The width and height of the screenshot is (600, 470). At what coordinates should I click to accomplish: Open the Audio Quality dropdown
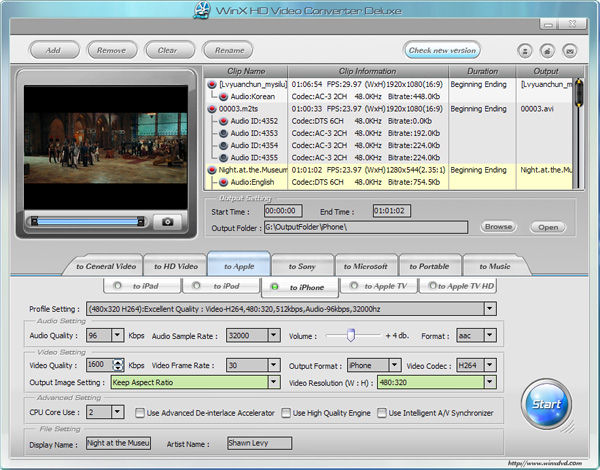tap(117, 335)
